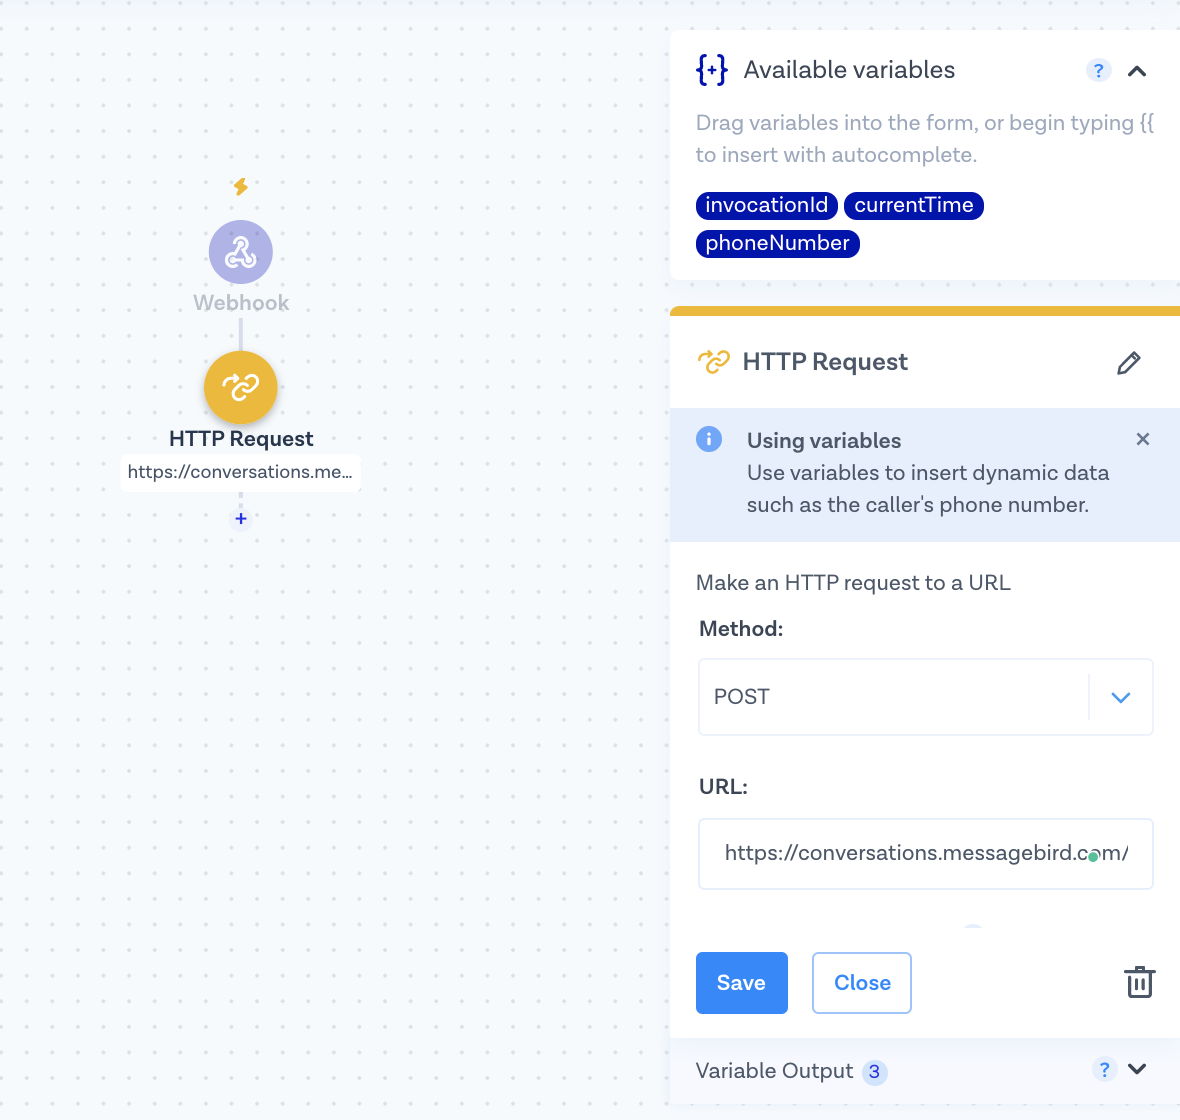This screenshot has height=1120, width=1180.
Task: Click the curly braces variables icon
Action: pyautogui.click(x=711, y=70)
